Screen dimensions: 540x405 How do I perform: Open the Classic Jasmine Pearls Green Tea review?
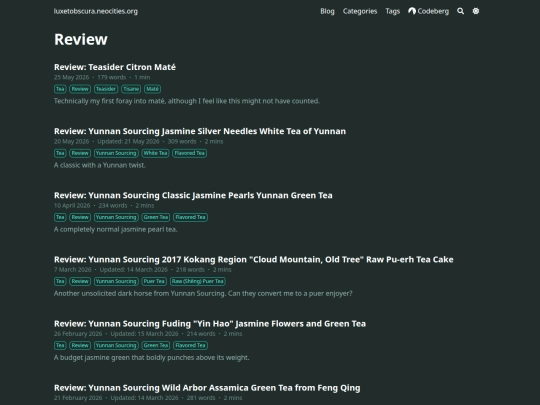click(193, 195)
